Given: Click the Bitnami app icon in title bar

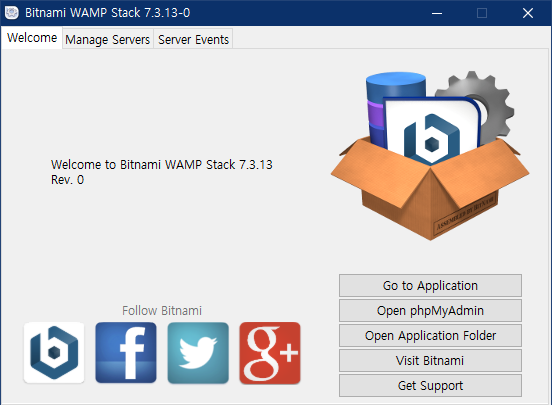Looking at the screenshot, I should tap(12, 13).
